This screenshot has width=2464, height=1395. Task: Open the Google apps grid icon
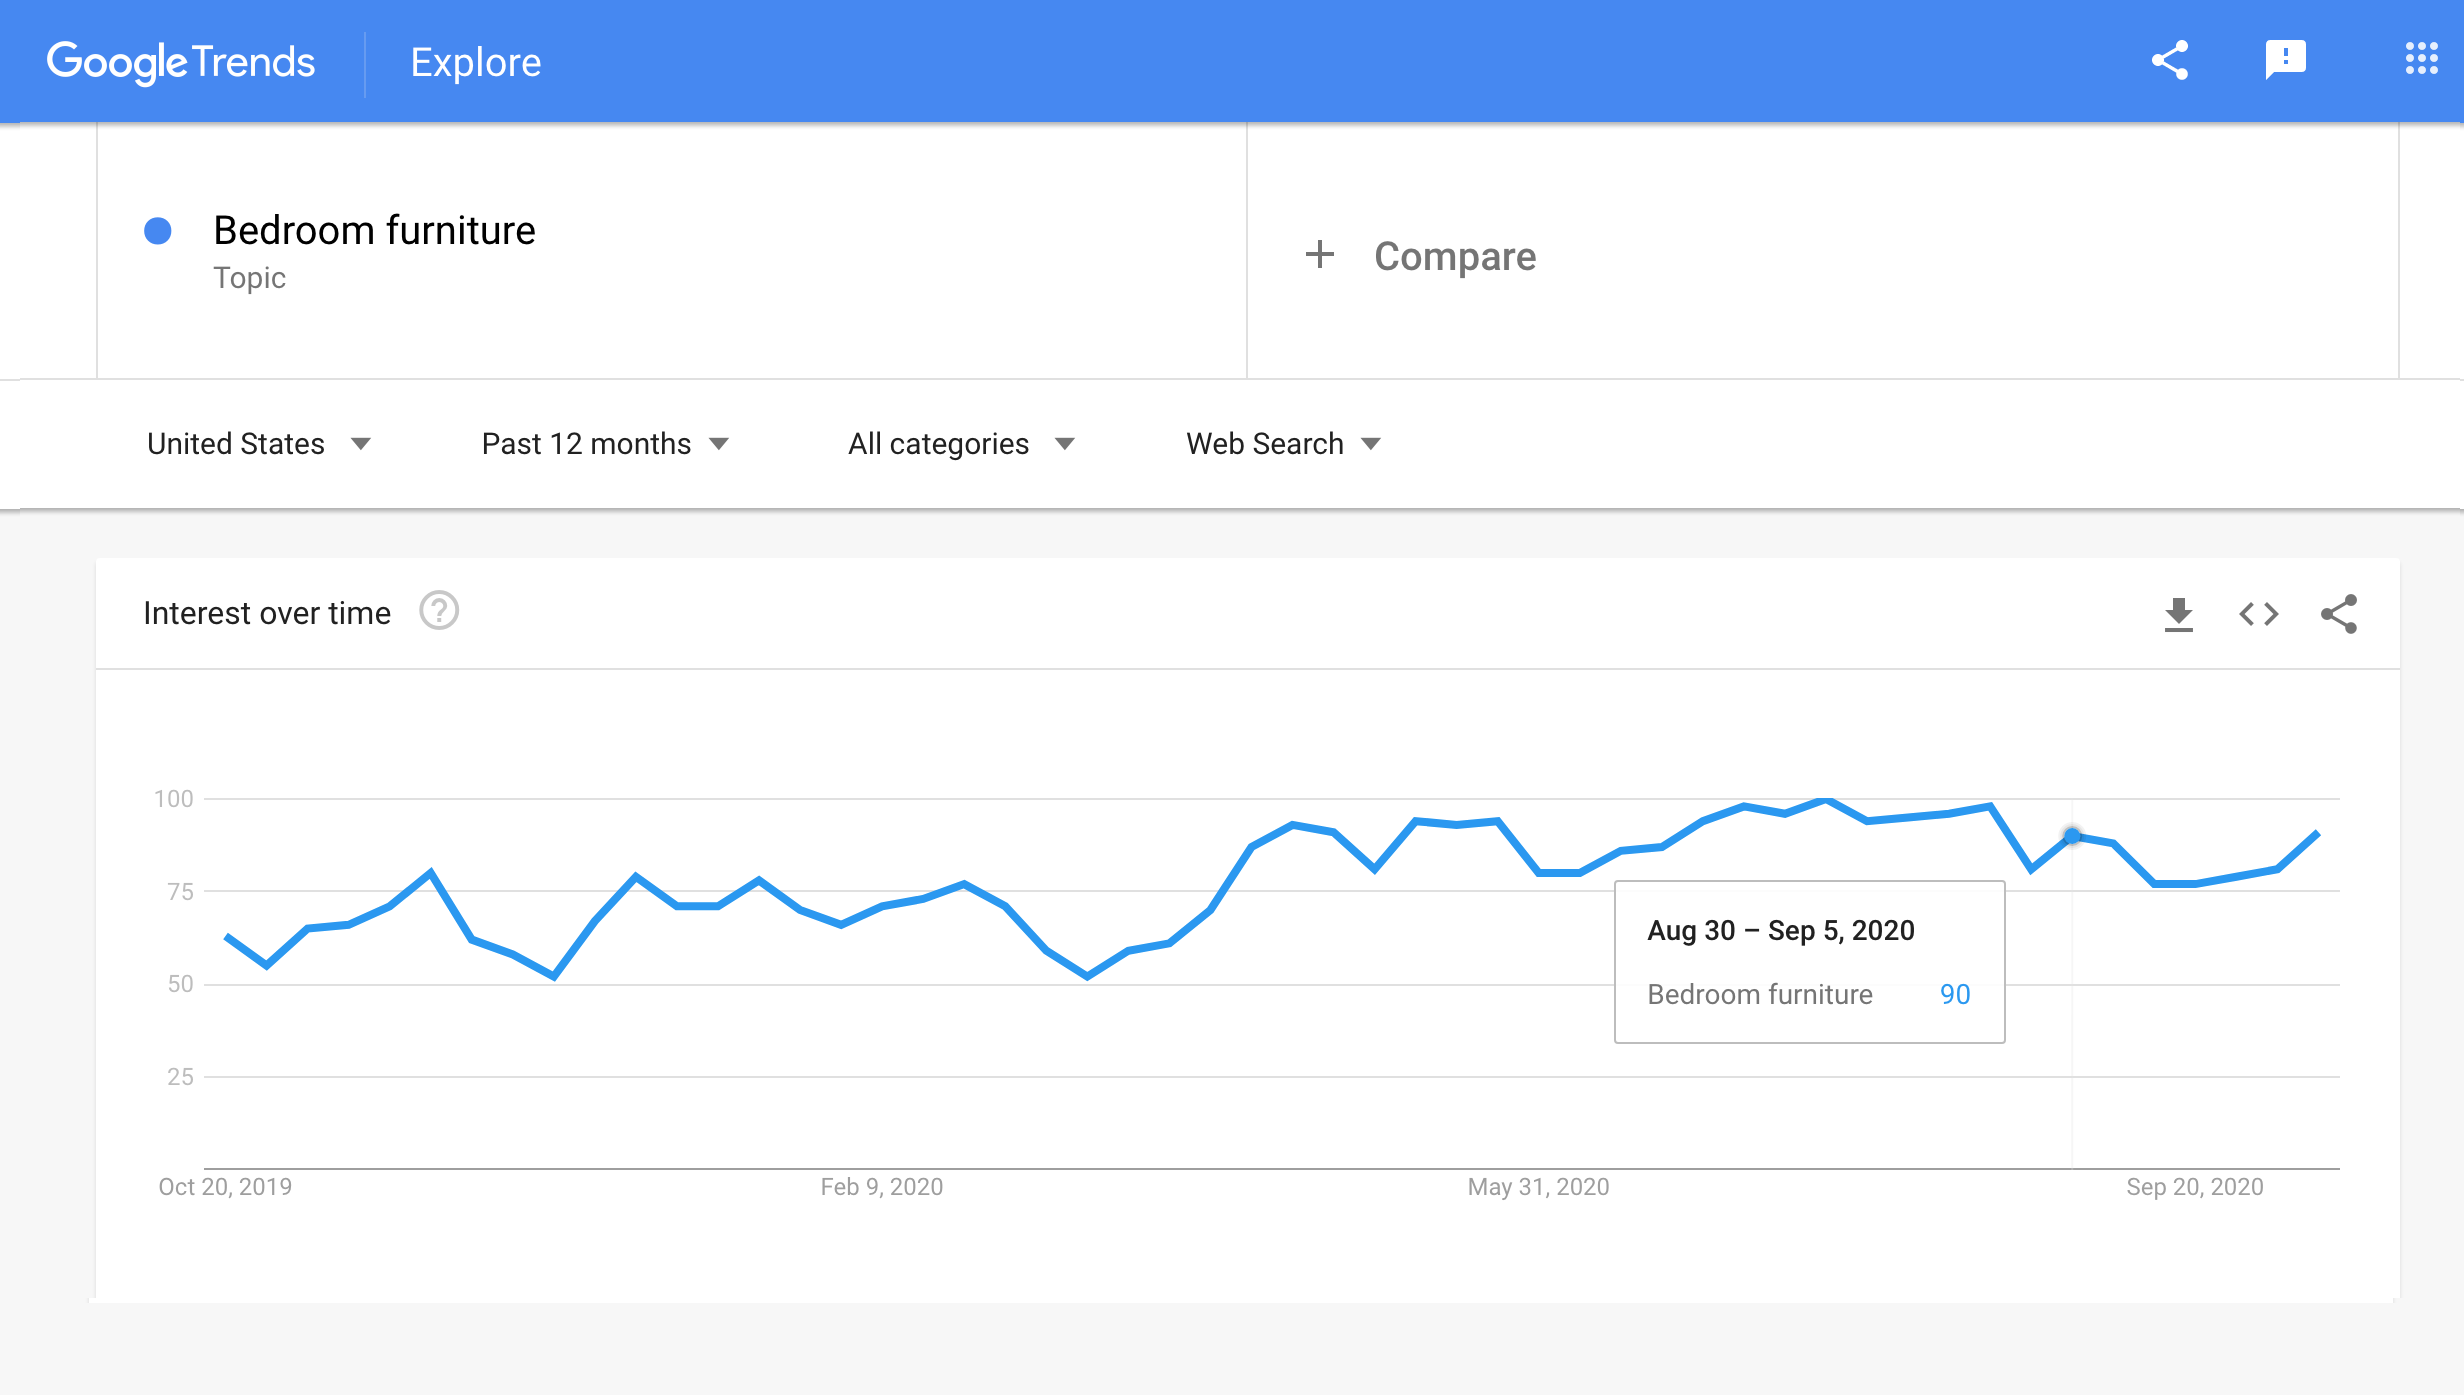coord(2421,58)
